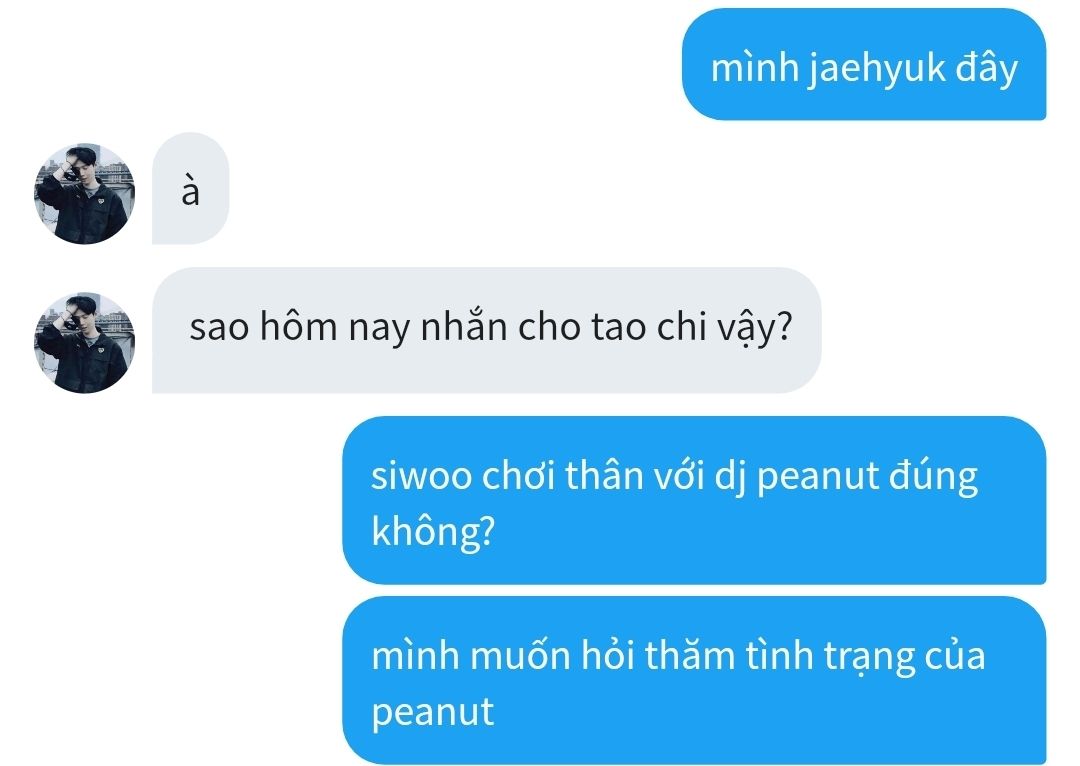This screenshot has width=1080, height=766.
Task: Tap the avatar next to 'sao hôm nay' message
Action: (x=84, y=342)
